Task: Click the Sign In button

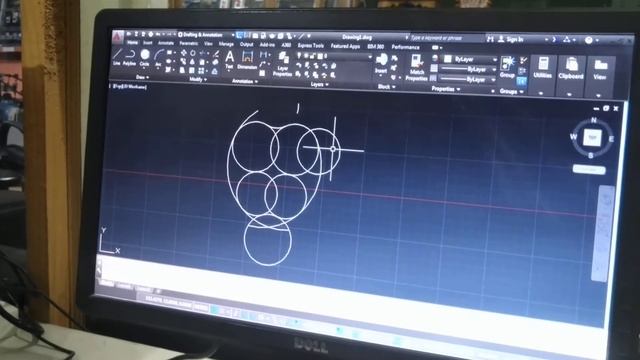Action: [511, 39]
